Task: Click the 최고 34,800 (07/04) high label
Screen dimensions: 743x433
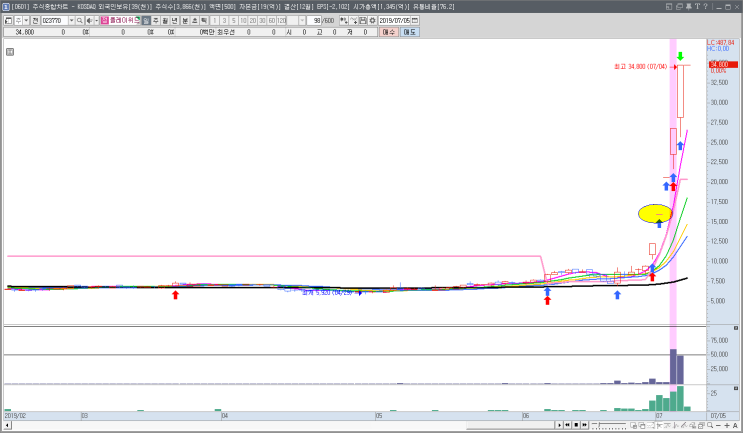Action: 640,67
